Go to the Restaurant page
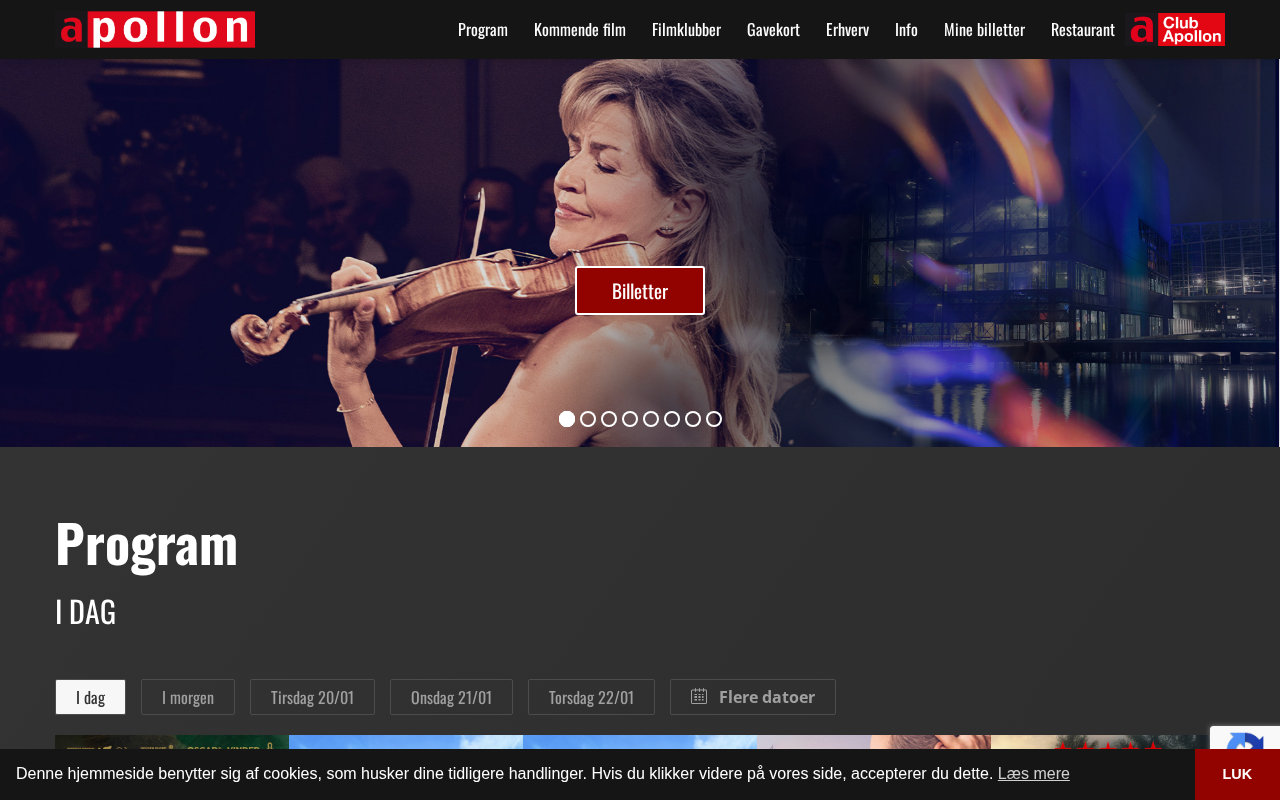1280x800 pixels. click(x=1083, y=29)
